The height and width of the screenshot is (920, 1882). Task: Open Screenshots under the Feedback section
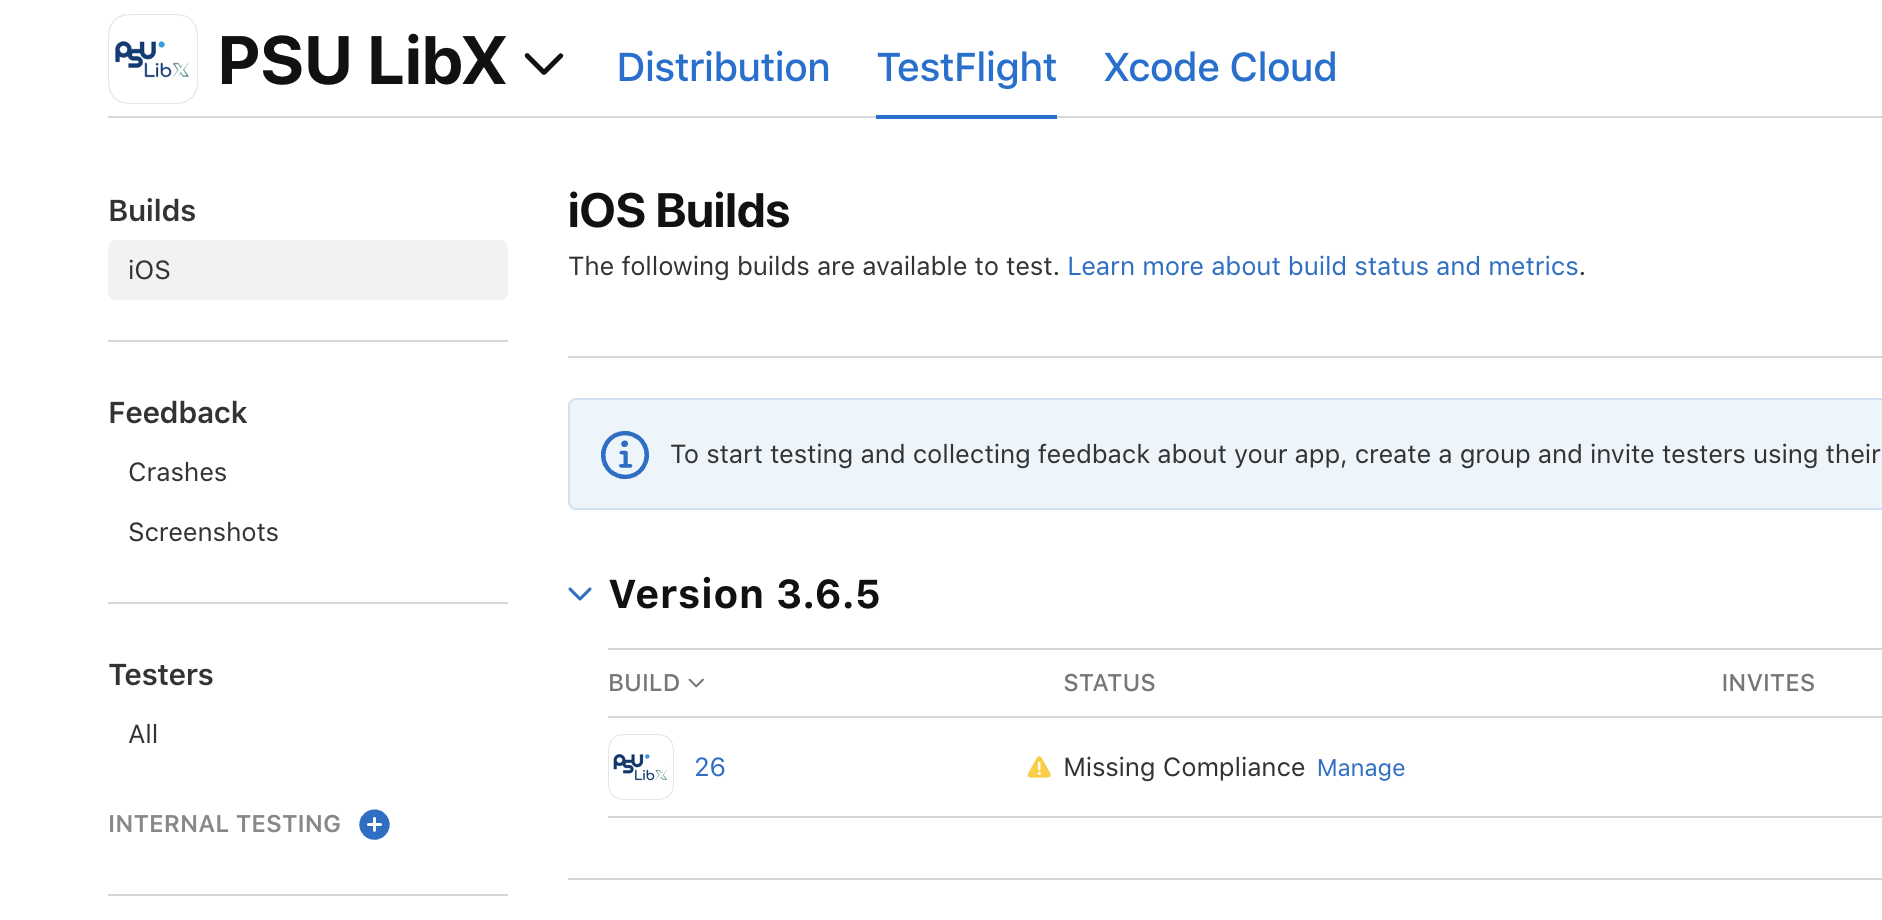pos(203,531)
